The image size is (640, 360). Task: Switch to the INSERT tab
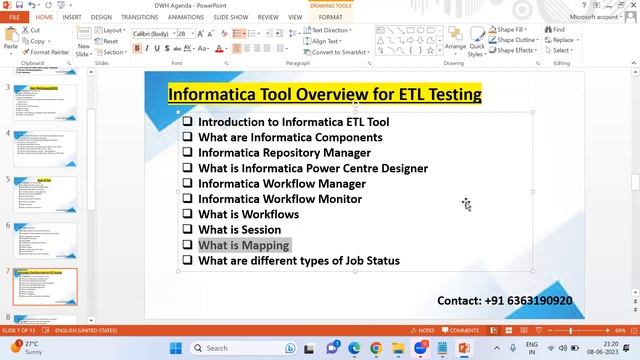[72, 17]
